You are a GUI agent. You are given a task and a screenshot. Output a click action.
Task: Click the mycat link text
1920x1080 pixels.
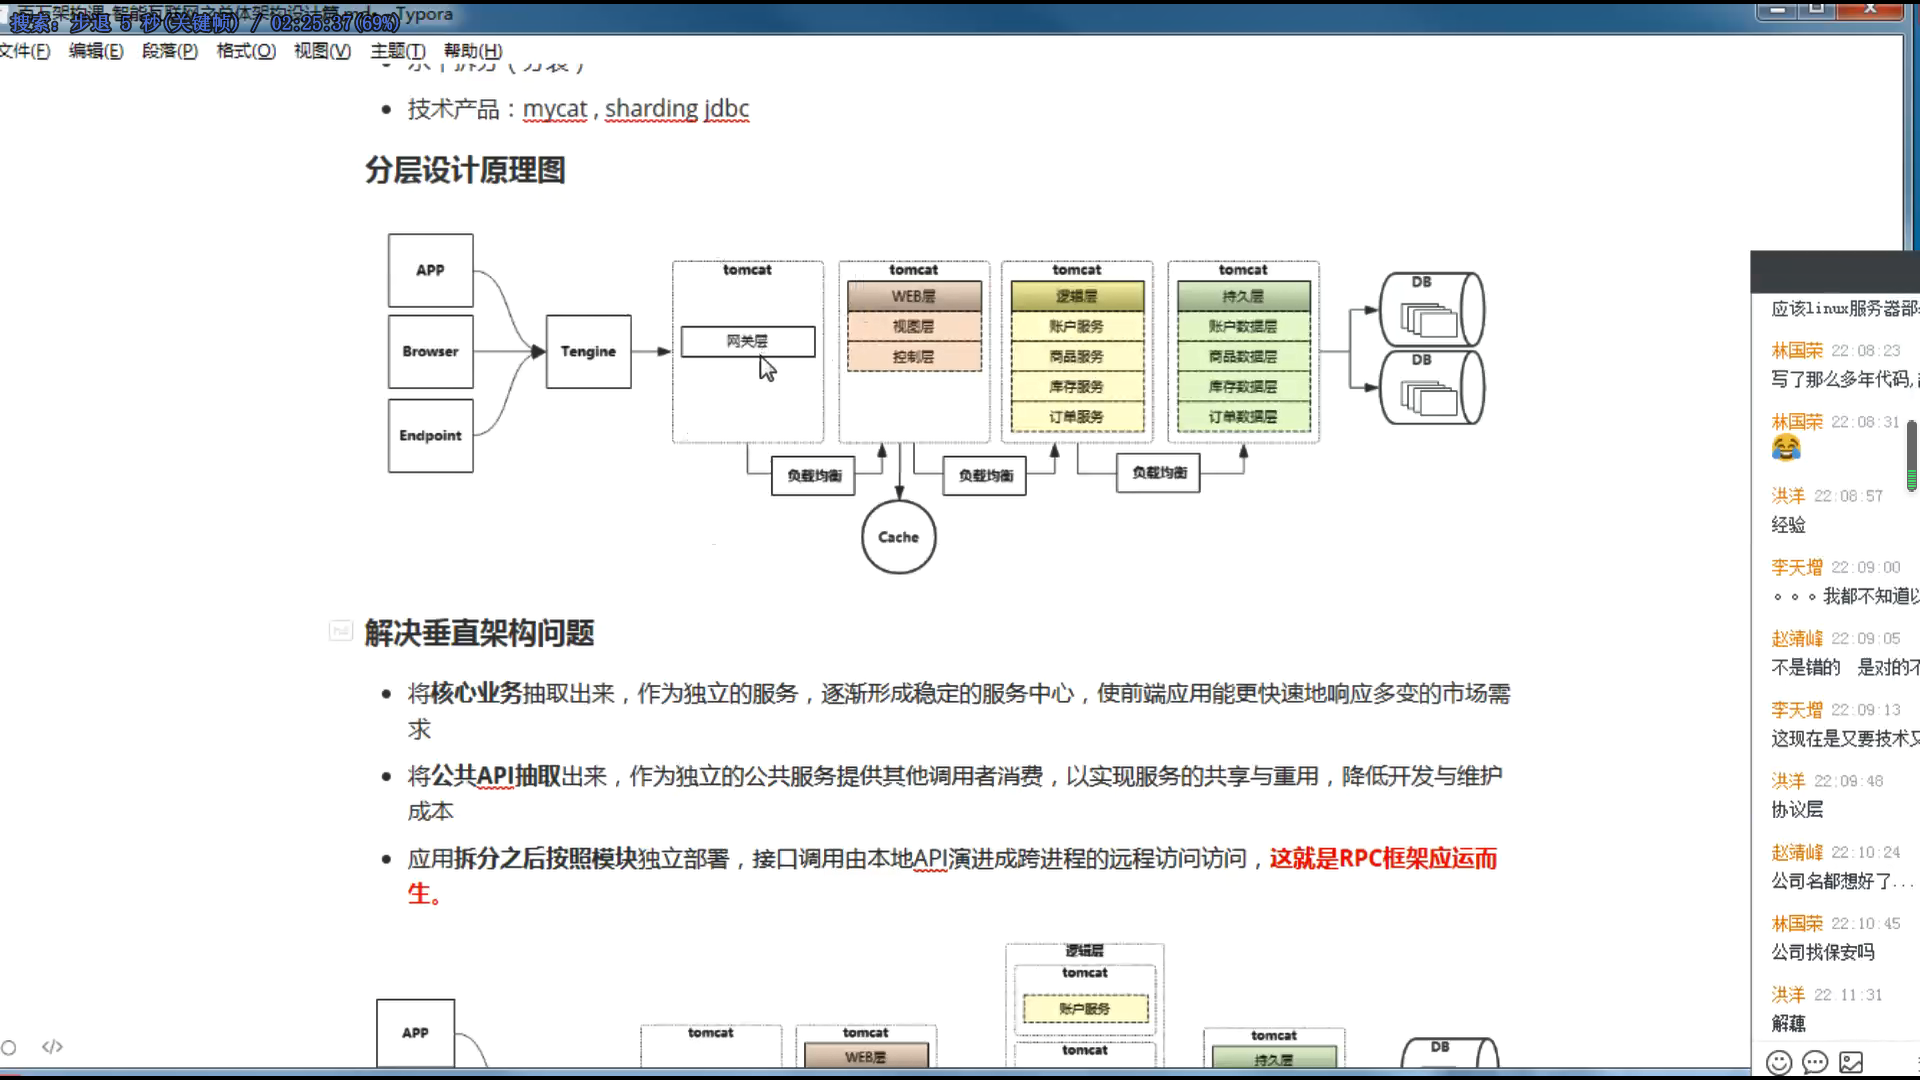[x=554, y=109]
